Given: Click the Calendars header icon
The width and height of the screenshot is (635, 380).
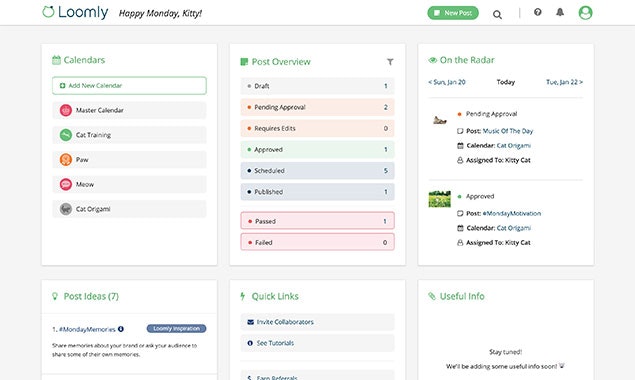Looking at the screenshot, I should tap(56, 60).
